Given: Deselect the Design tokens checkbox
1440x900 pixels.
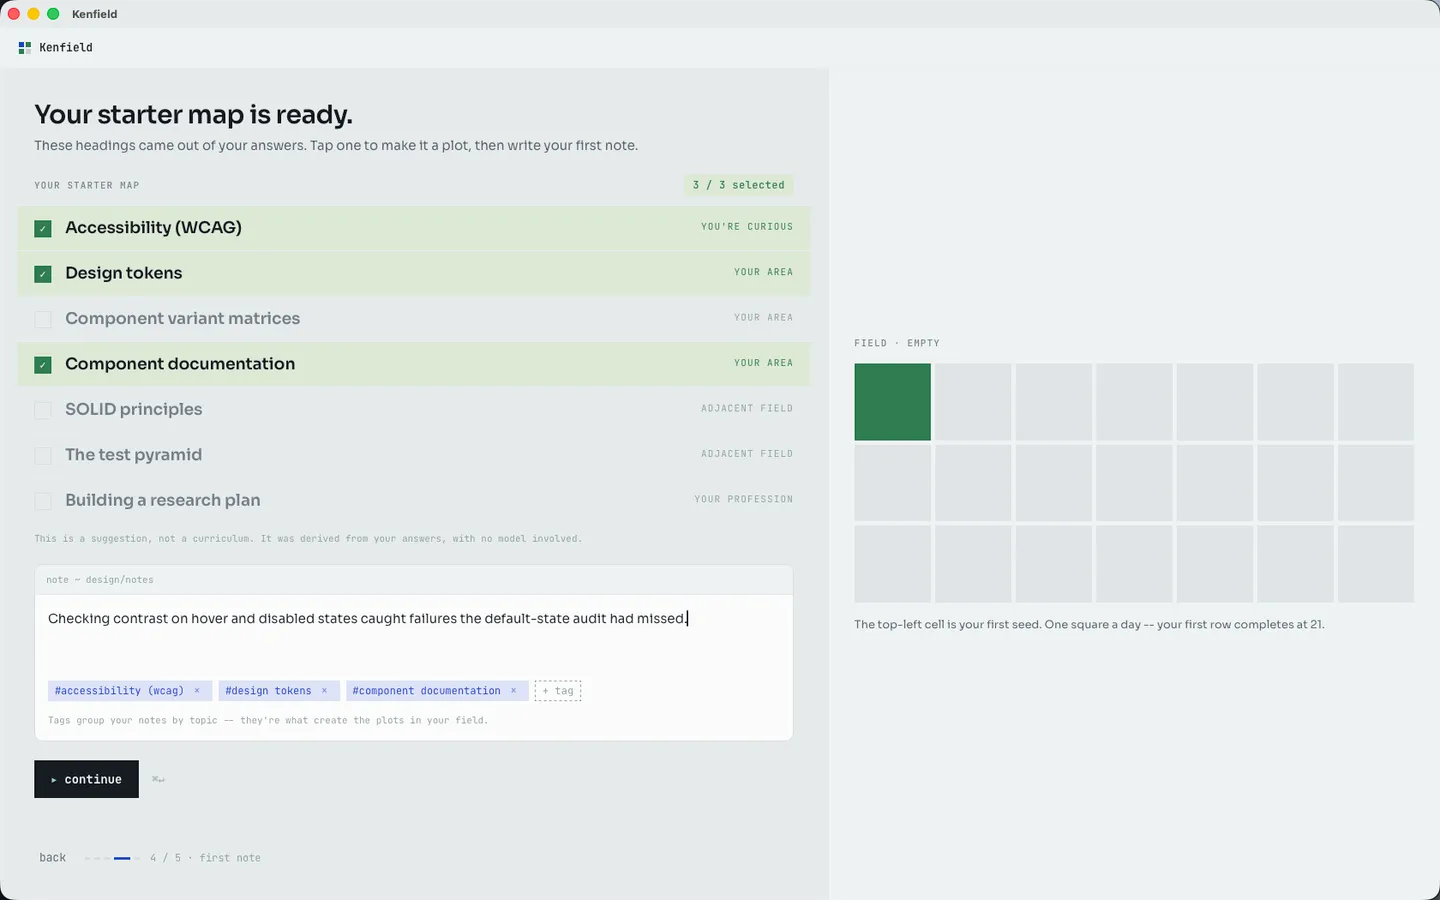Looking at the screenshot, I should (x=43, y=274).
